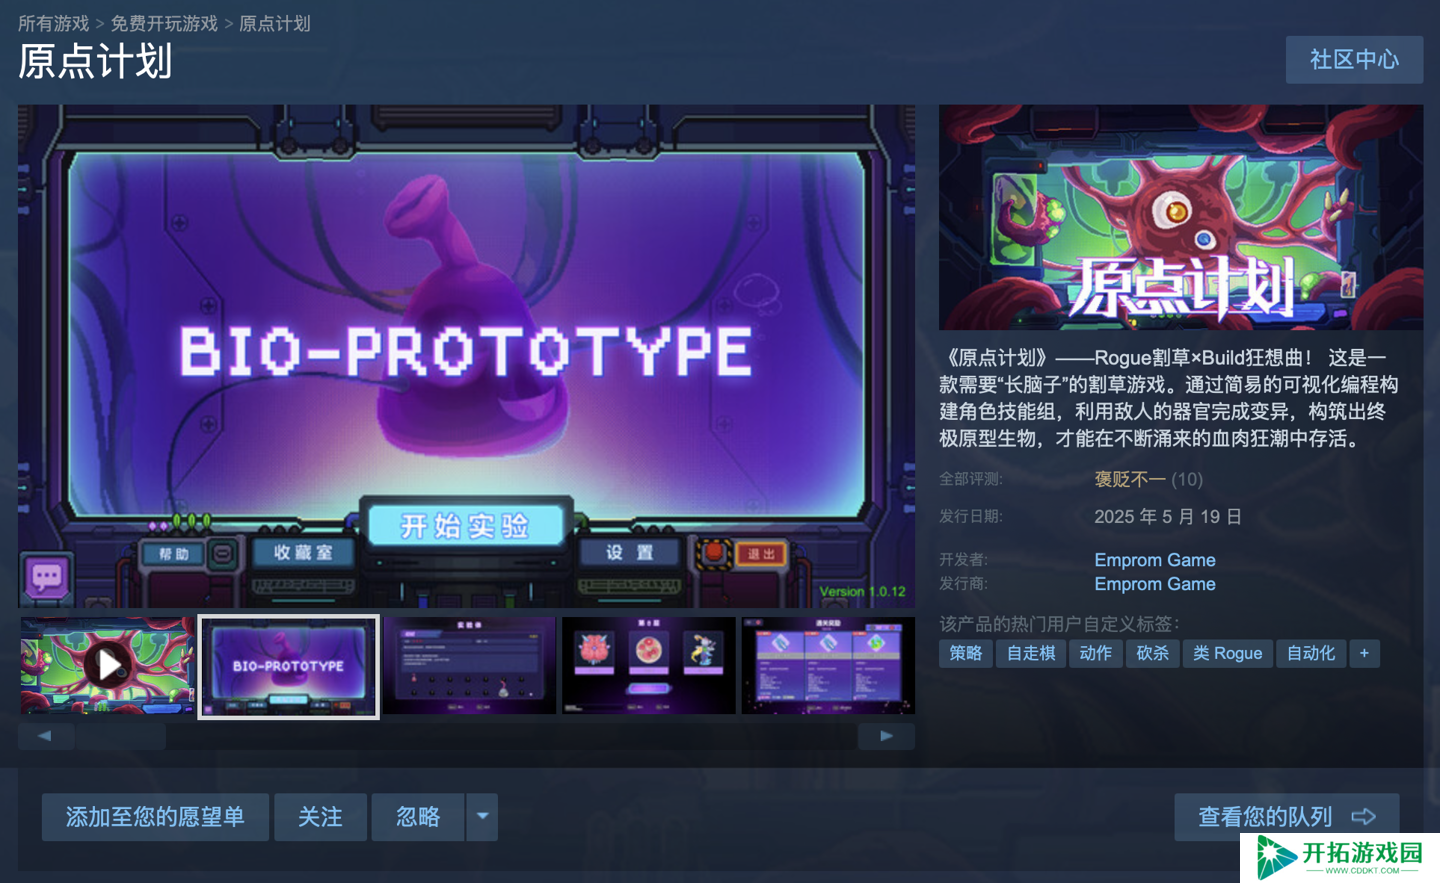The height and width of the screenshot is (883, 1440).
Task: Open the third screenshot thumbnail
Action: [469, 665]
